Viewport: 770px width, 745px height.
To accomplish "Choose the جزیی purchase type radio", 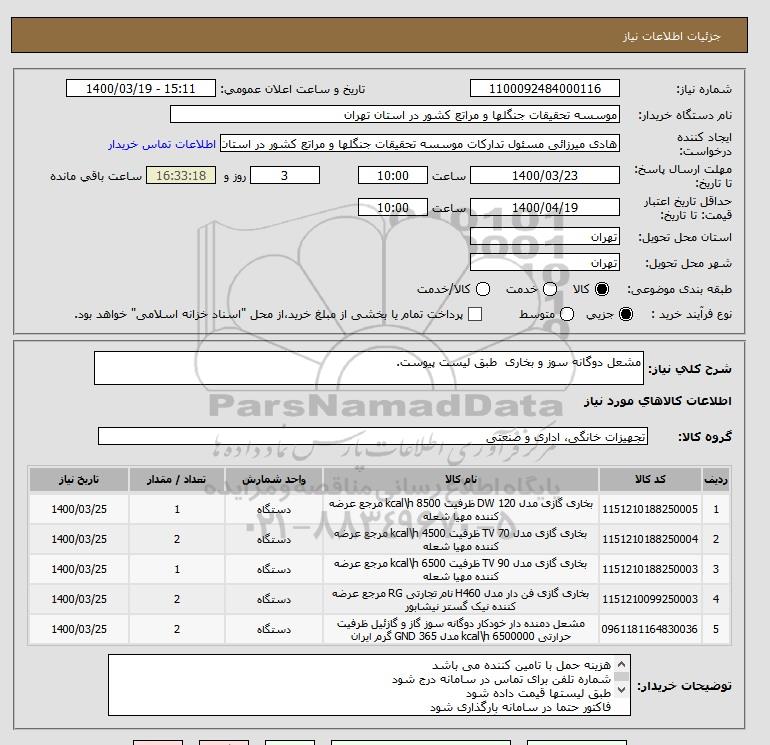I will point(626,314).
